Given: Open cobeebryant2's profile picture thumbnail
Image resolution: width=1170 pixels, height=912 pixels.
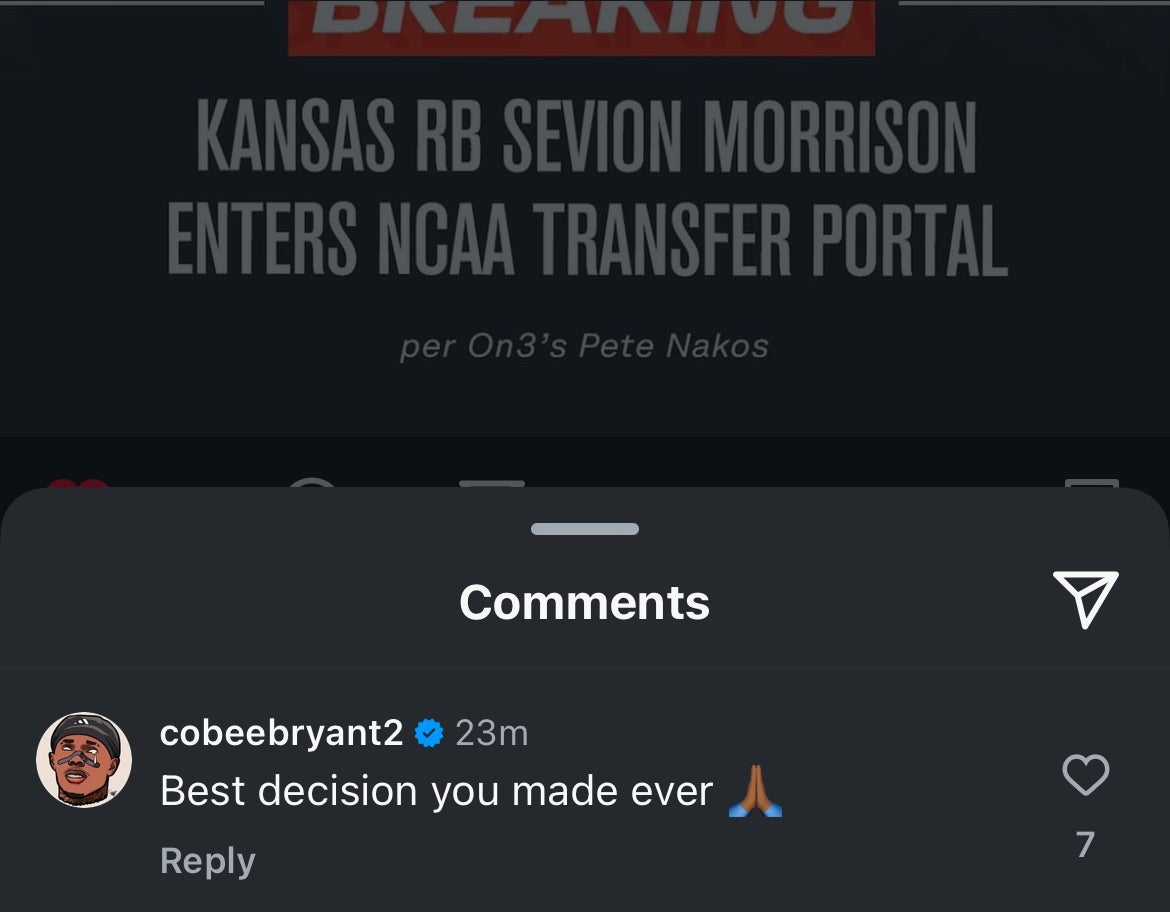Looking at the screenshot, I should (84, 760).
